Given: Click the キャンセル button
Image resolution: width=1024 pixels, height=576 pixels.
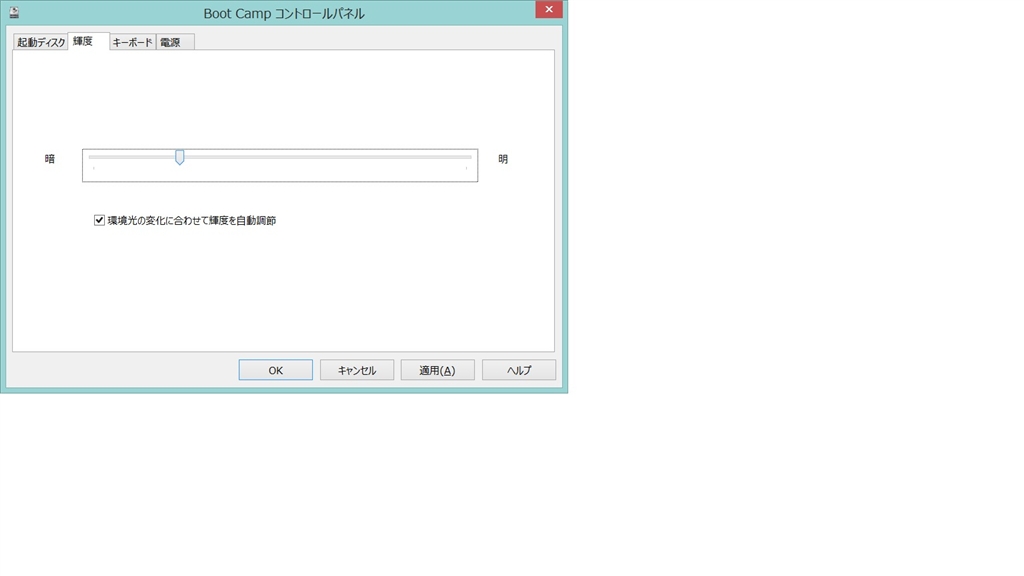Looking at the screenshot, I should click(x=357, y=370).
